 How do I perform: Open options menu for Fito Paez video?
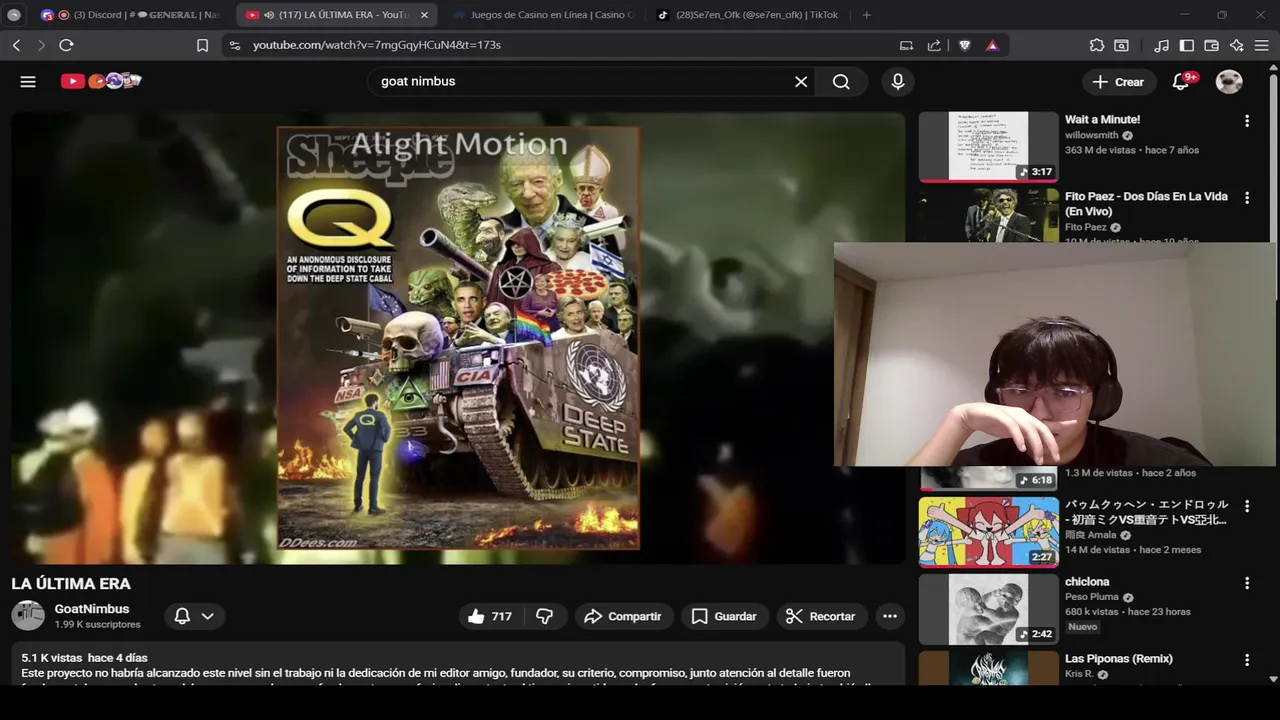[x=1247, y=198]
